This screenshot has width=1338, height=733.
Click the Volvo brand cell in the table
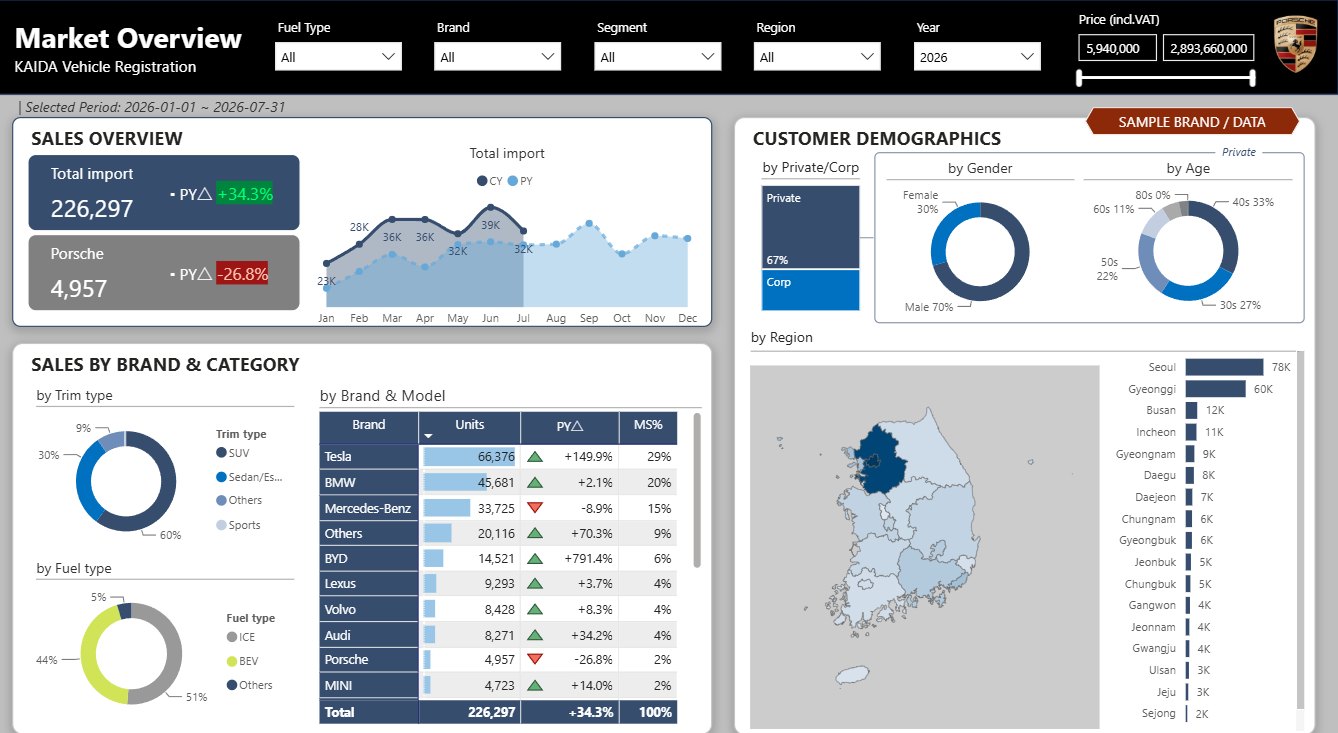tap(368, 609)
